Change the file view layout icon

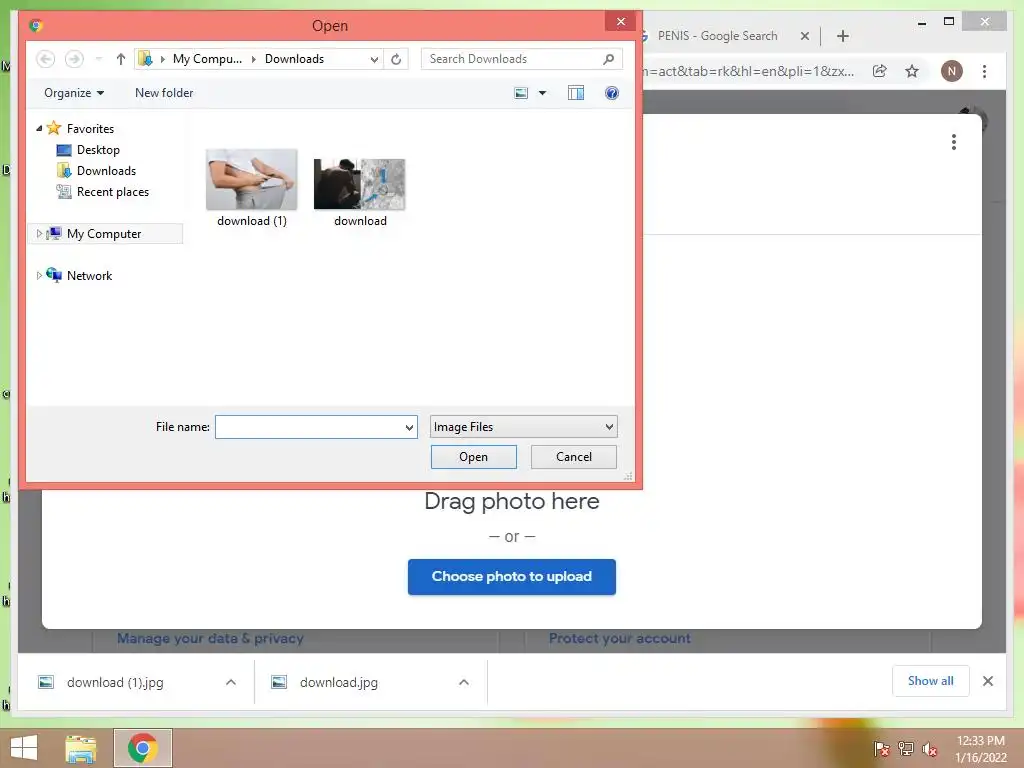click(521, 93)
